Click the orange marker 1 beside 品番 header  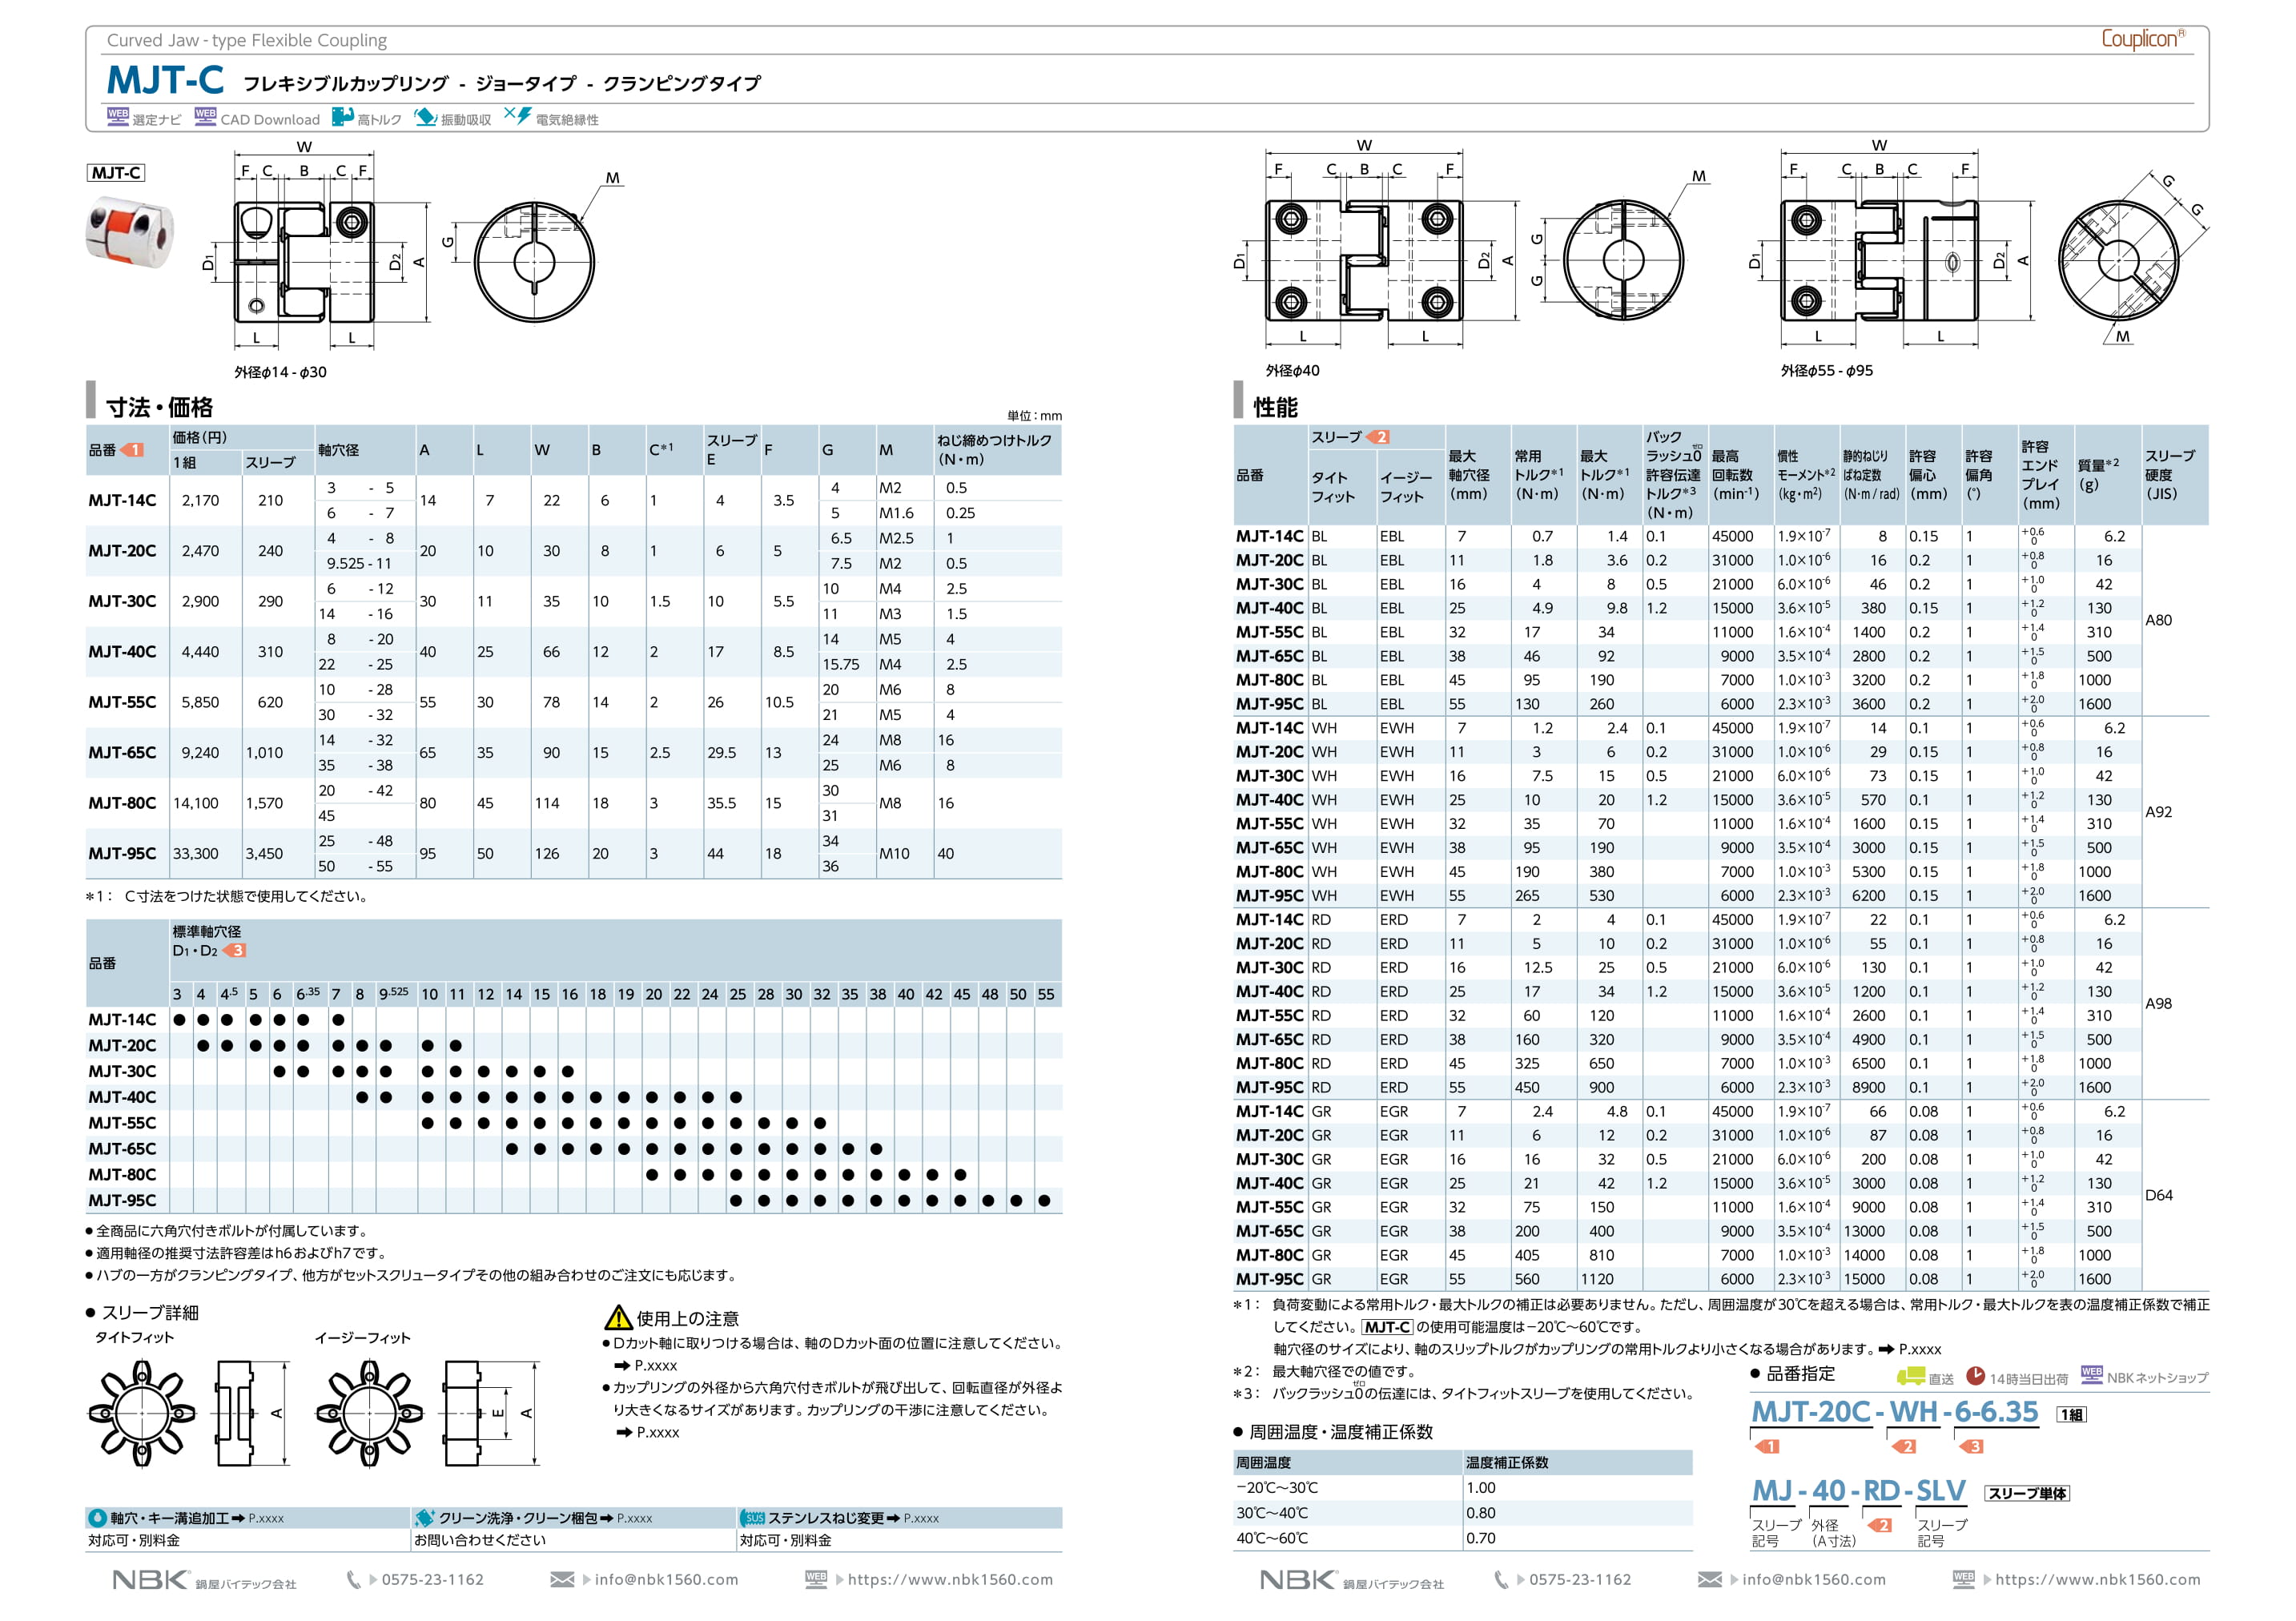point(132,450)
